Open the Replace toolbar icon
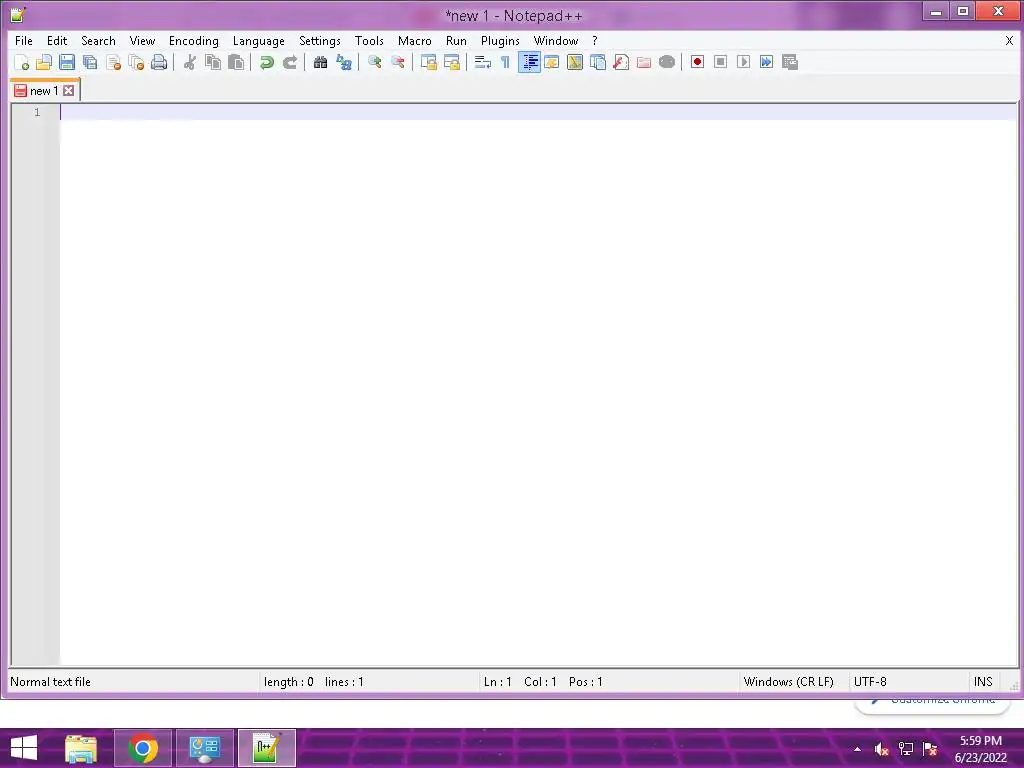1024x768 pixels. [x=344, y=62]
